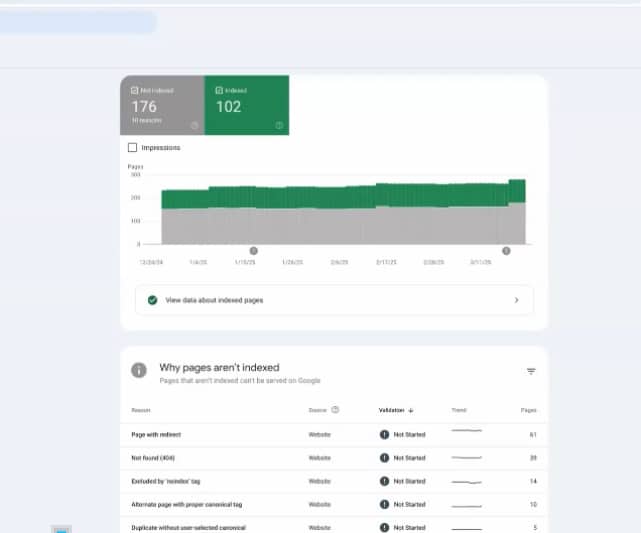Click the first annotation marker on chart timeline
The image size is (641, 533).
tap(253, 251)
